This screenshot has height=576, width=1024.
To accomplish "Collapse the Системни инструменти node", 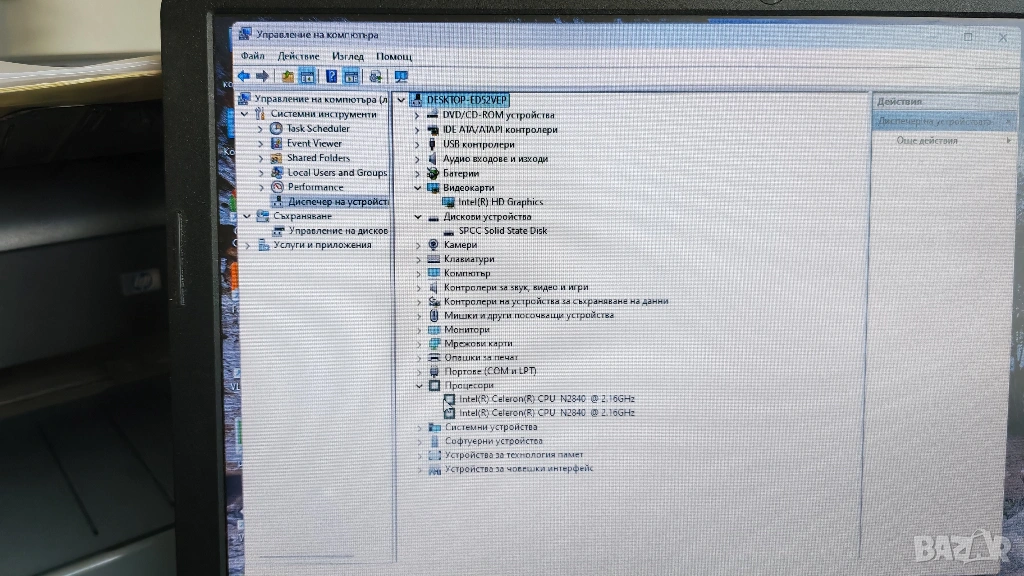I will 245,114.
